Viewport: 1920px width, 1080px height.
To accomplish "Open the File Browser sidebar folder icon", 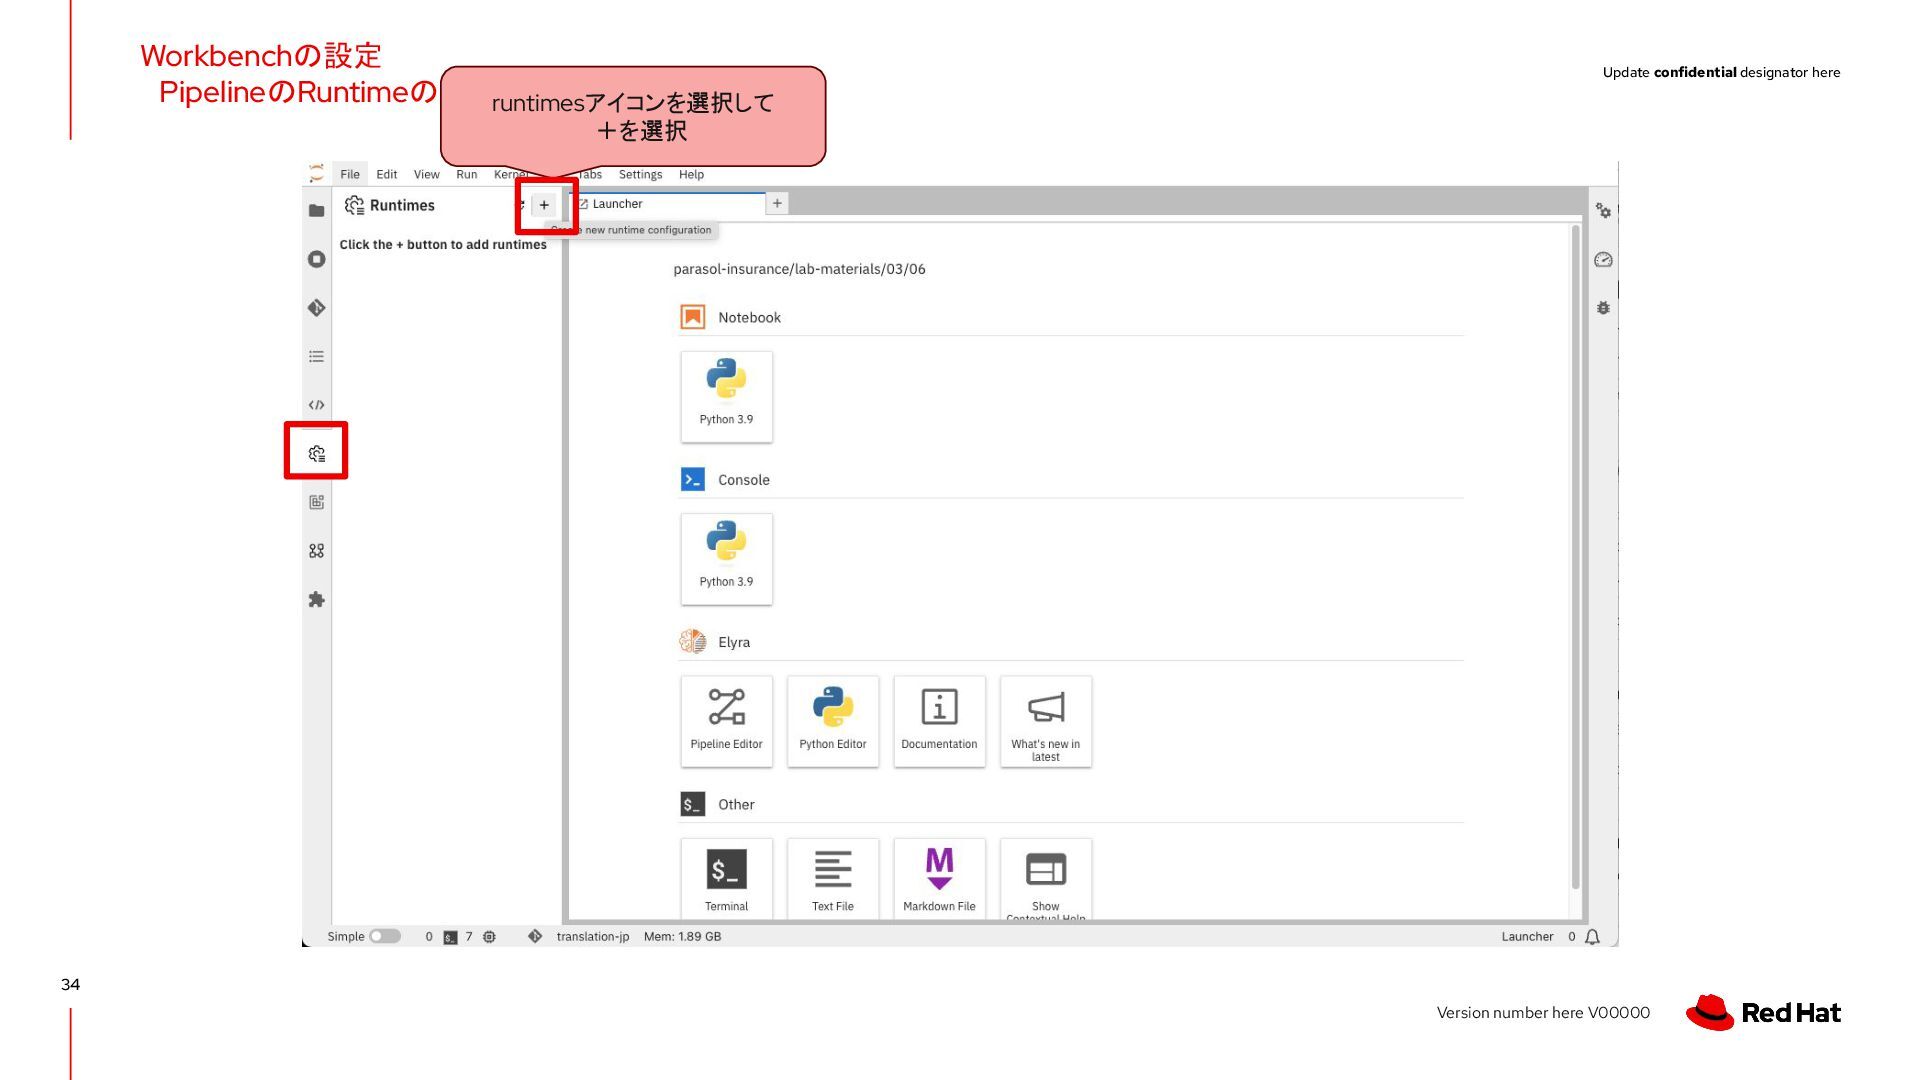I will (316, 210).
